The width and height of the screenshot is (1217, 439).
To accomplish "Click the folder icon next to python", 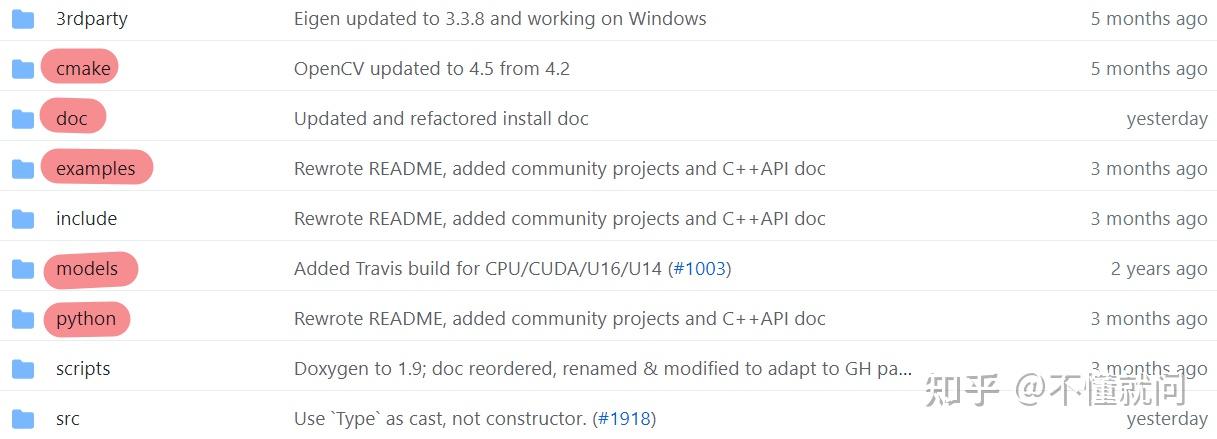I will 23,319.
